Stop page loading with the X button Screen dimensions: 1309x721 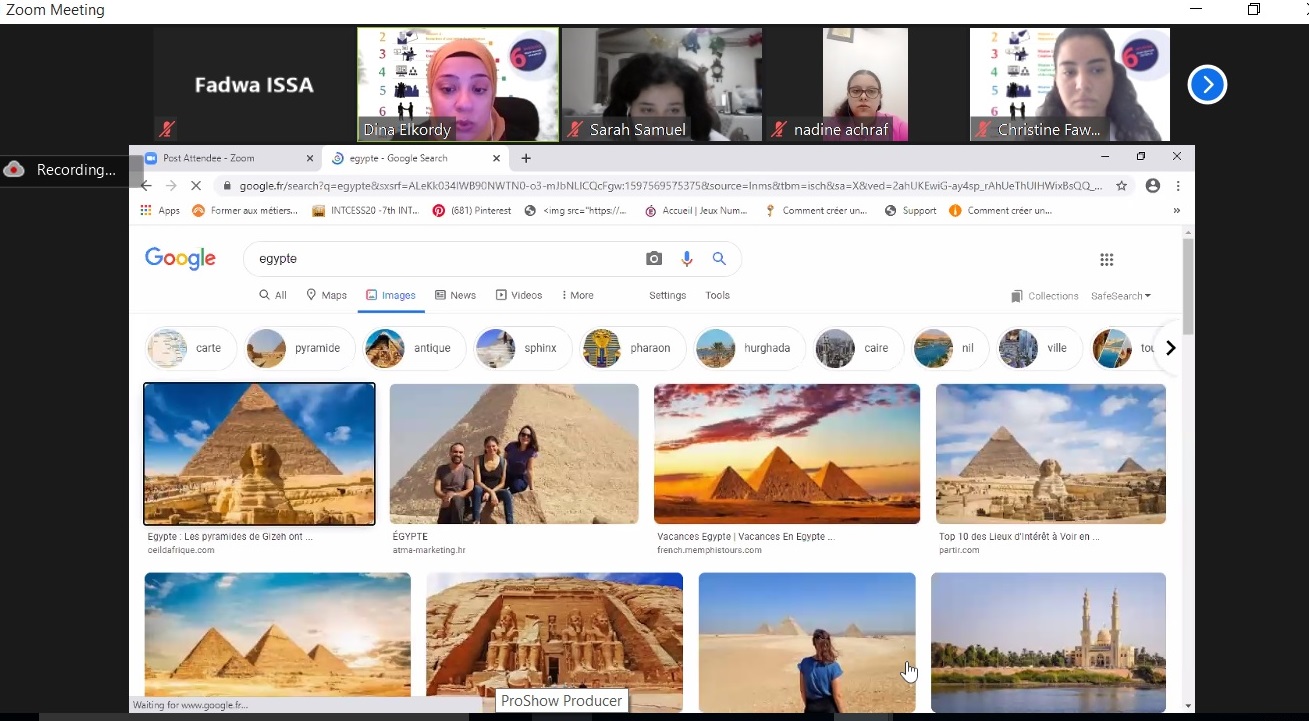(196, 186)
